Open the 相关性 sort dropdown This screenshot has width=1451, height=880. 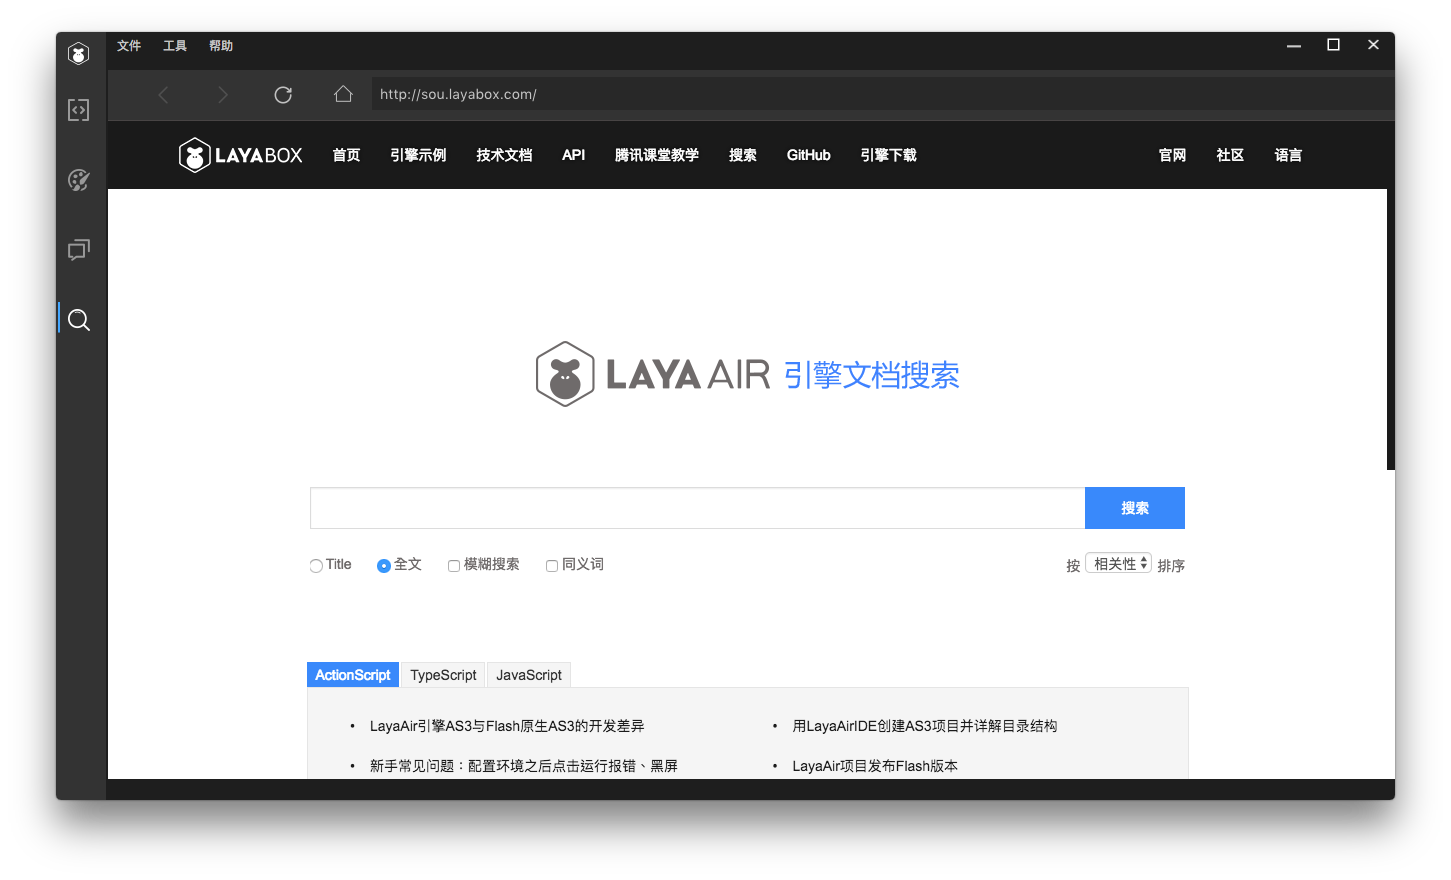[x=1118, y=564]
